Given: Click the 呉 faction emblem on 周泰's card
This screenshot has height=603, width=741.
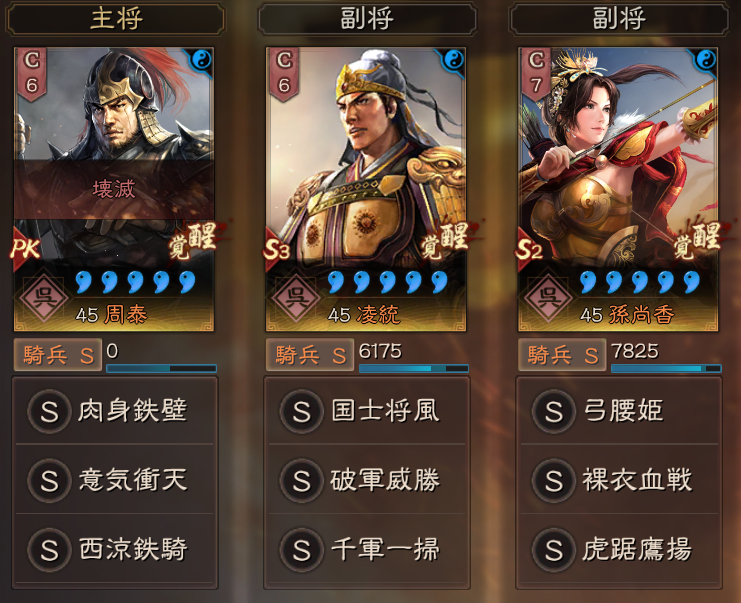Looking at the screenshot, I should (x=44, y=298).
